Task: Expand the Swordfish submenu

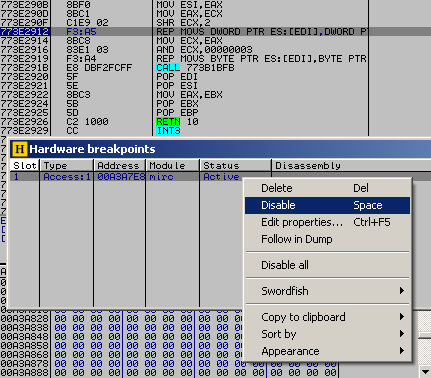Action: (x=327, y=291)
